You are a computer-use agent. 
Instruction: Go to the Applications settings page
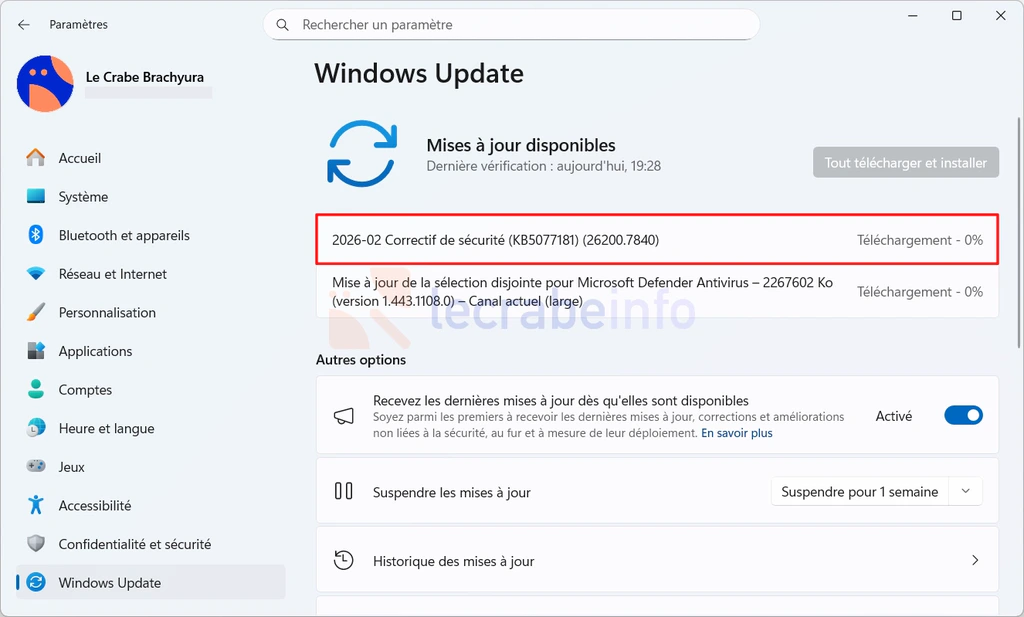click(95, 351)
